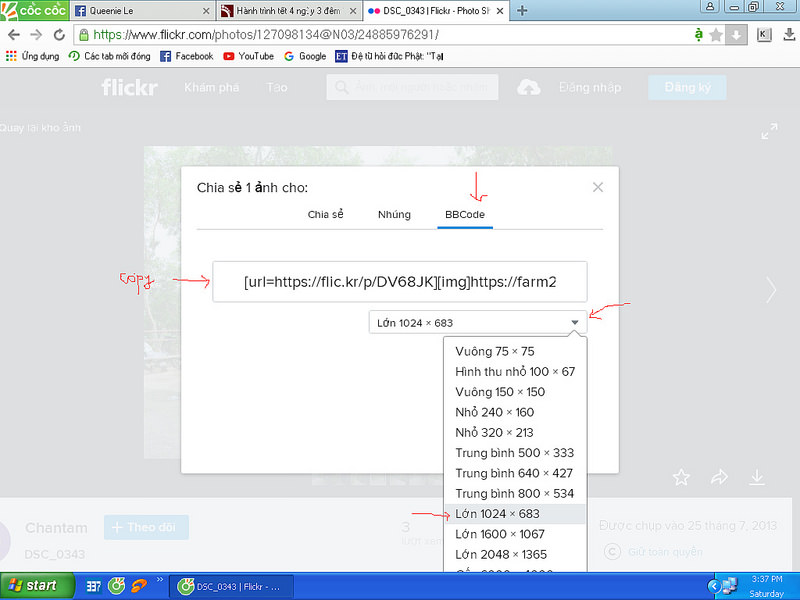Click Giữ toàn quyền license link
The width and height of the screenshot is (800, 600).
(665, 552)
